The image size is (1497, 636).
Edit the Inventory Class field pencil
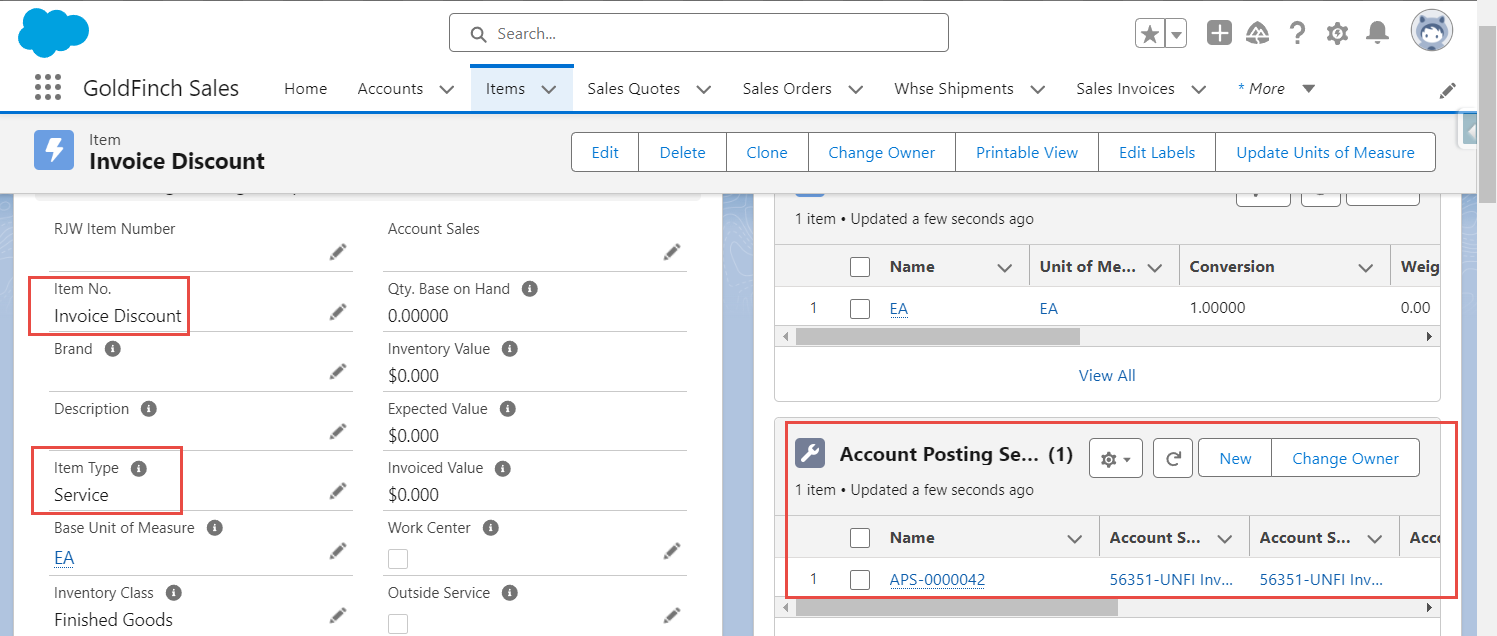point(338,615)
